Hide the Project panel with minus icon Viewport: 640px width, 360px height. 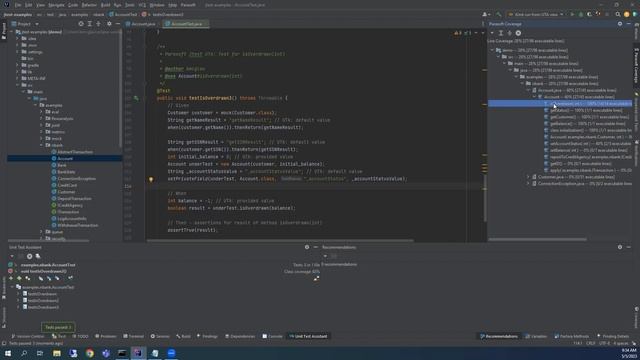click(118, 24)
